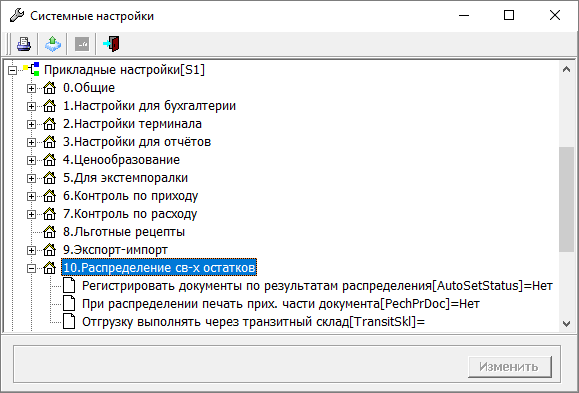
Task: Expand the 0.Общие node
Action: 31,88
